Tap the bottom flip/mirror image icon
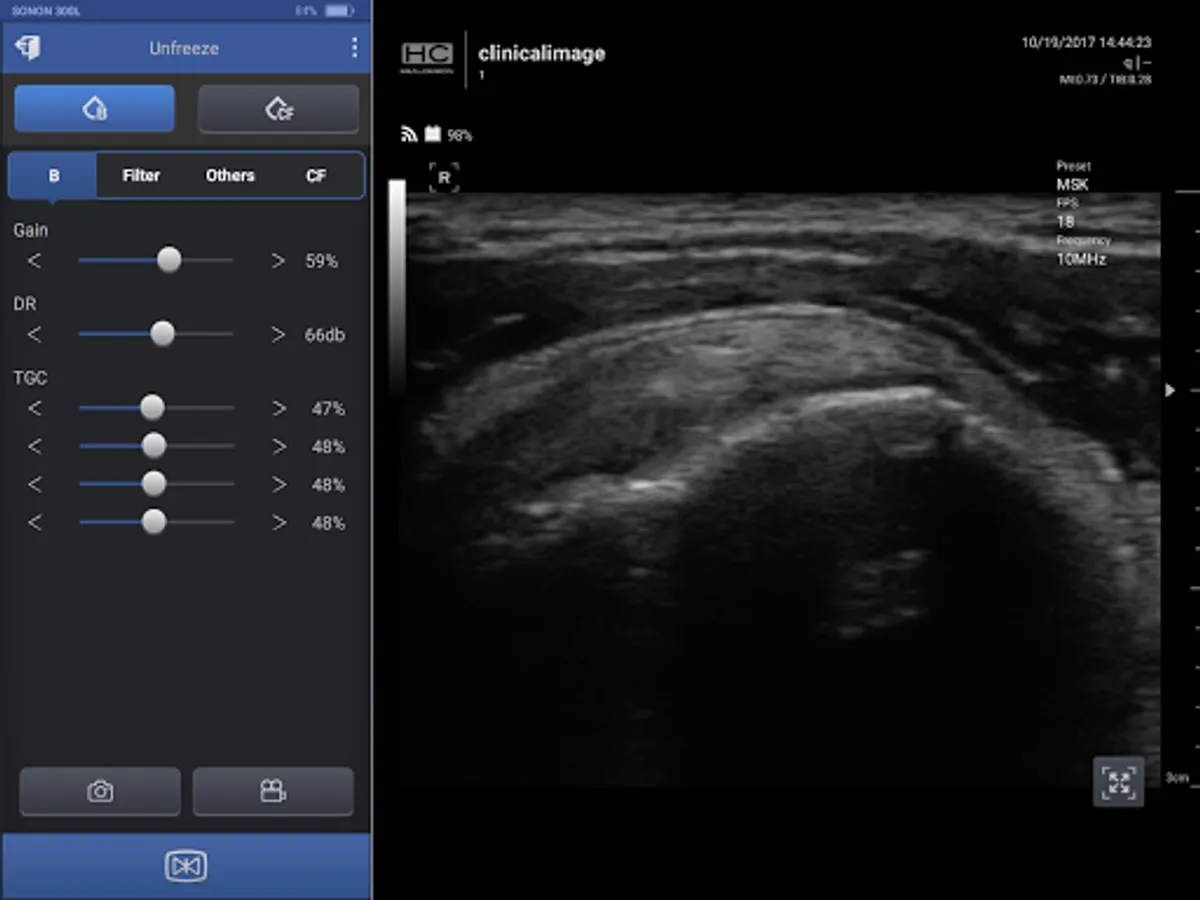Viewport: 1200px width, 900px height. (186, 866)
